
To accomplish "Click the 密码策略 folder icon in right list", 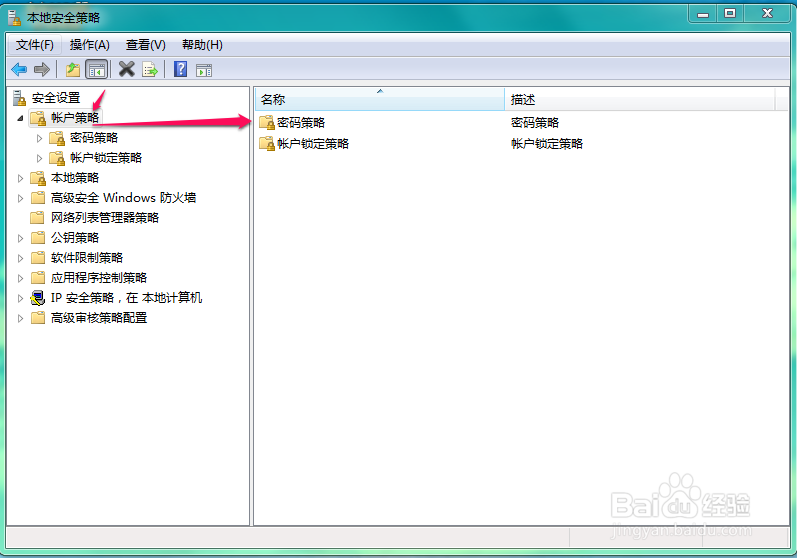I will point(267,122).
